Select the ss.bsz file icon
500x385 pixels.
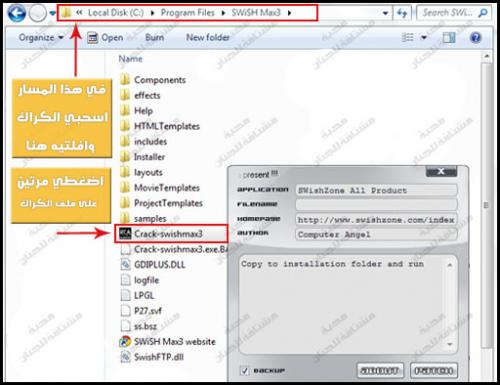tap(125, 326)
